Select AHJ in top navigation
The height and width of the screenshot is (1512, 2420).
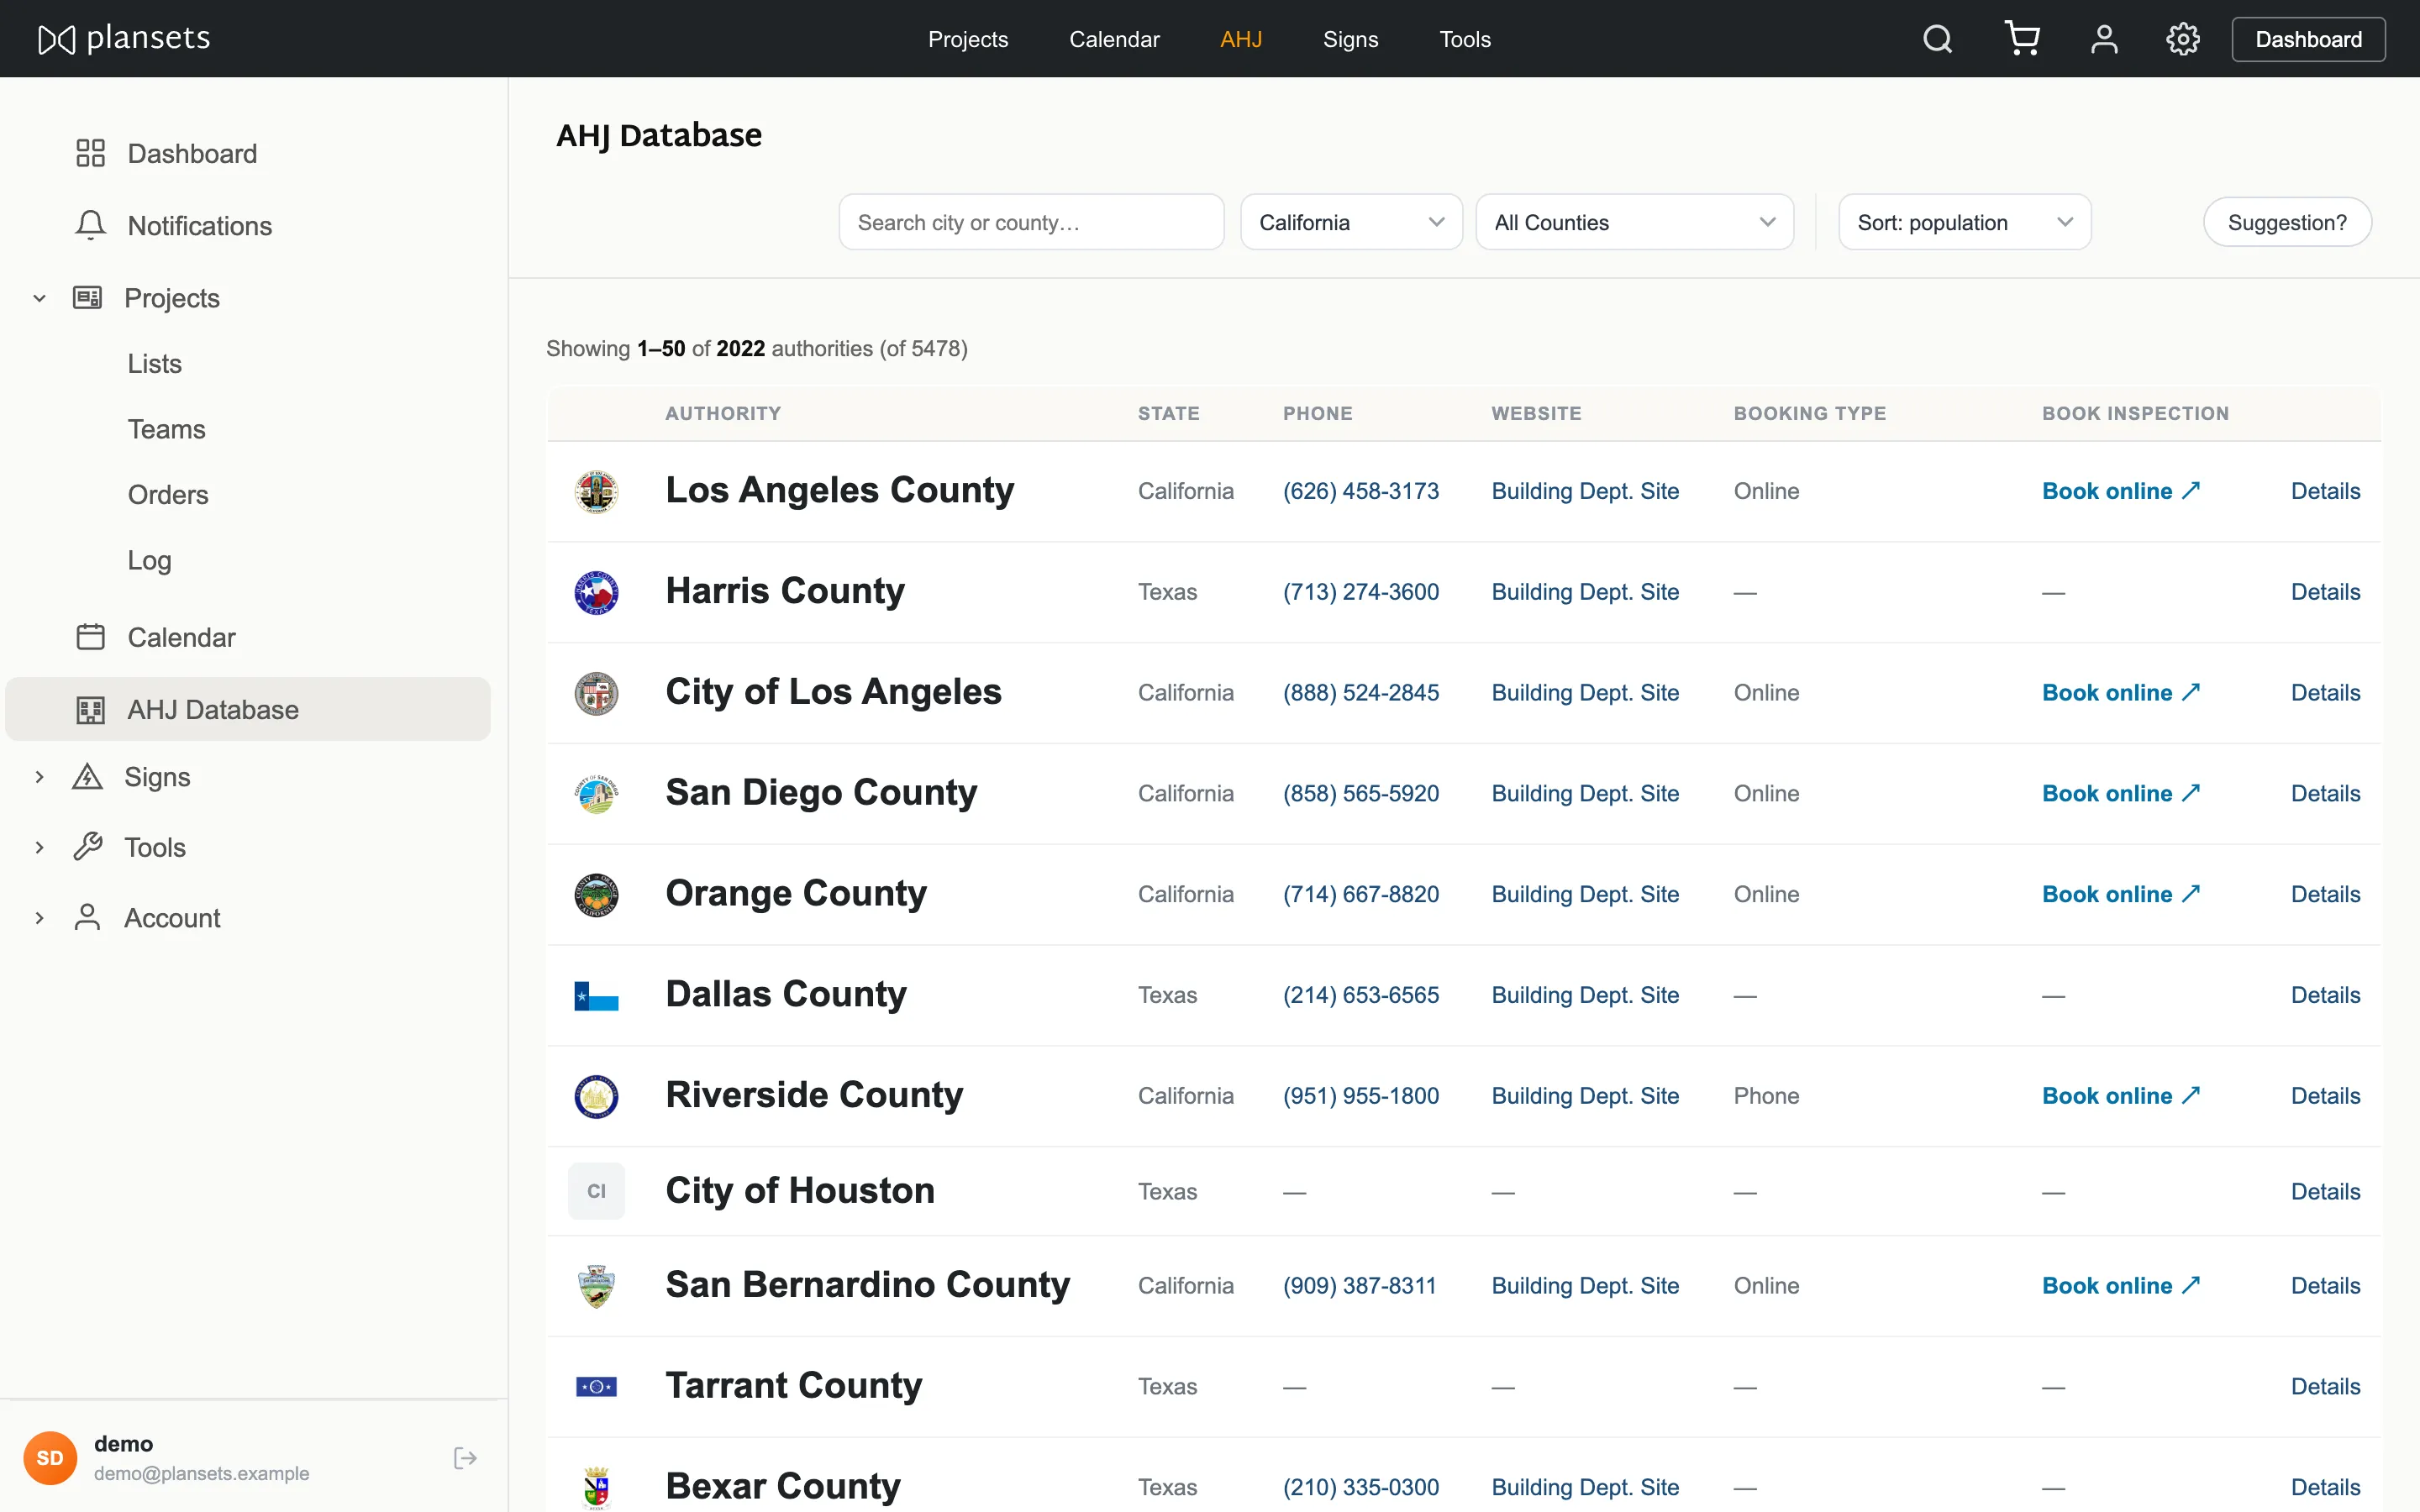(x=1240, y=39)
